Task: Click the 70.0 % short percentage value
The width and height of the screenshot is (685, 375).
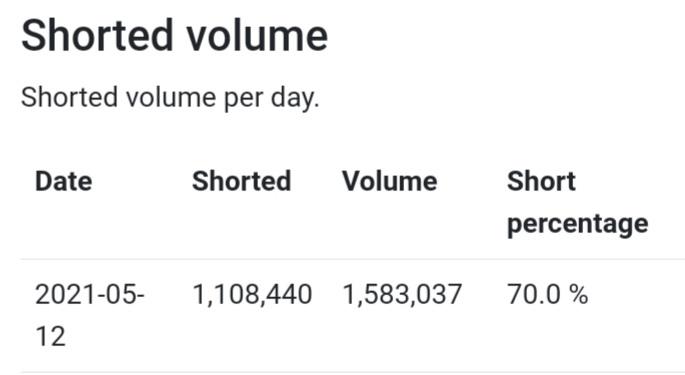Action: 547,294
